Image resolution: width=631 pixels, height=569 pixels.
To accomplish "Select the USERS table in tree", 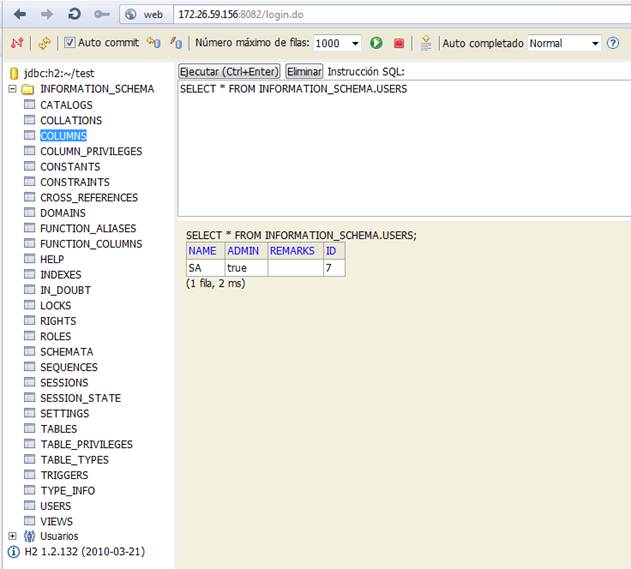I will pos(55,506).
